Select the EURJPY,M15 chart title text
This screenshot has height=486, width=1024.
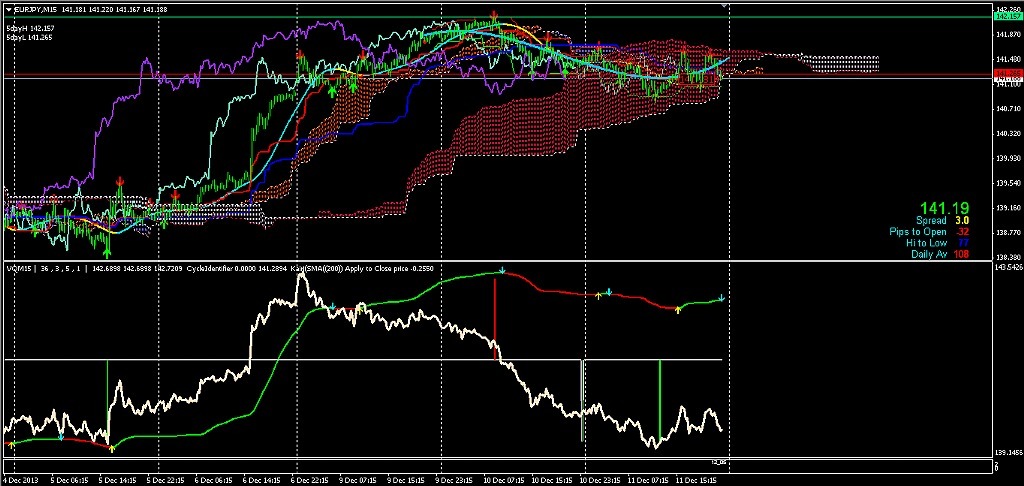click(x=36, y=8)
